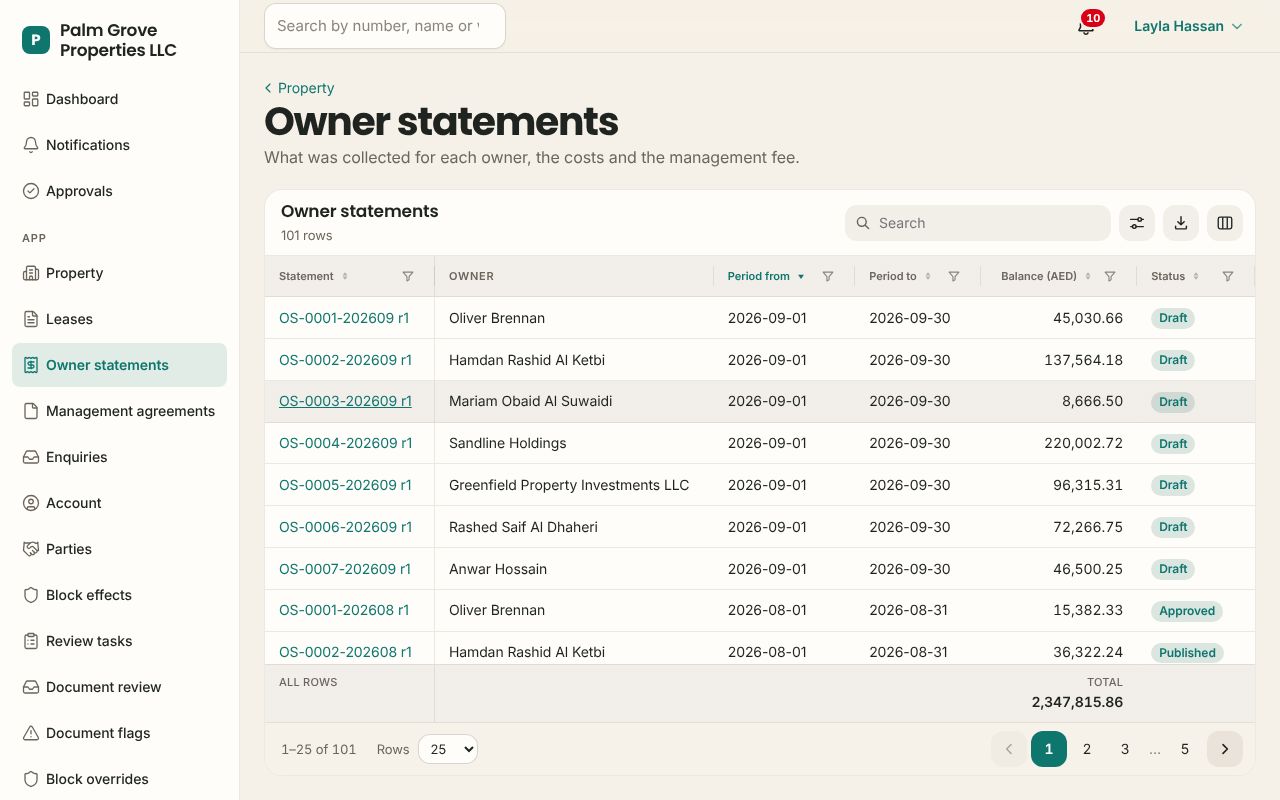Go to page 5

(x=1185, y=749)
